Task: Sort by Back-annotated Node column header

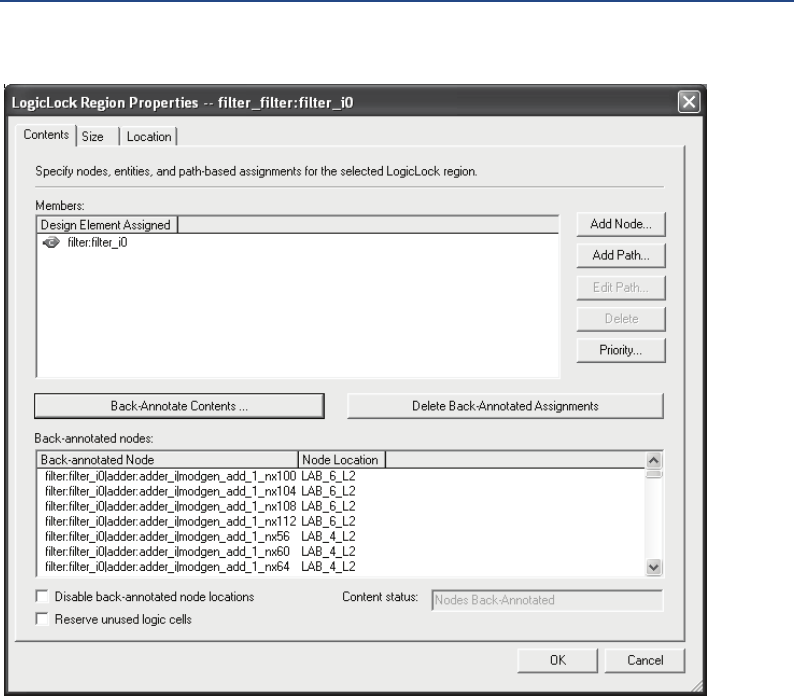Action: click(x=167, y=460)
